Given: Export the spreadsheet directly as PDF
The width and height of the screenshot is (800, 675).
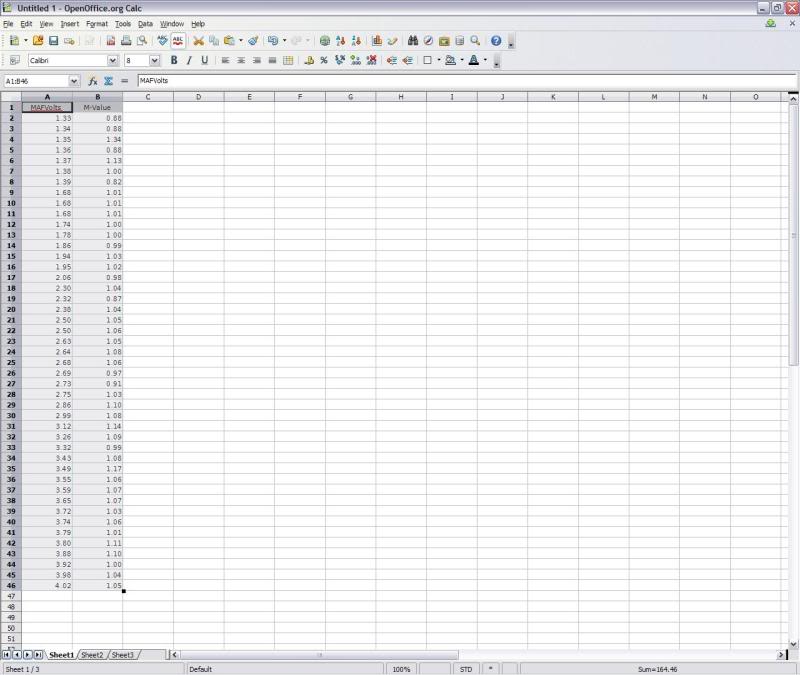Looking at the screenshot, I should point(112,41).
